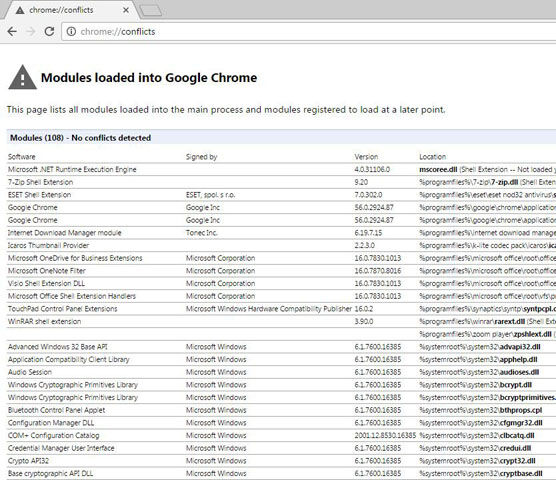The height and width of the screenshot is (480, 556).
Task: Click the mscoree.dll location cell
Action: tap(488, 169)
